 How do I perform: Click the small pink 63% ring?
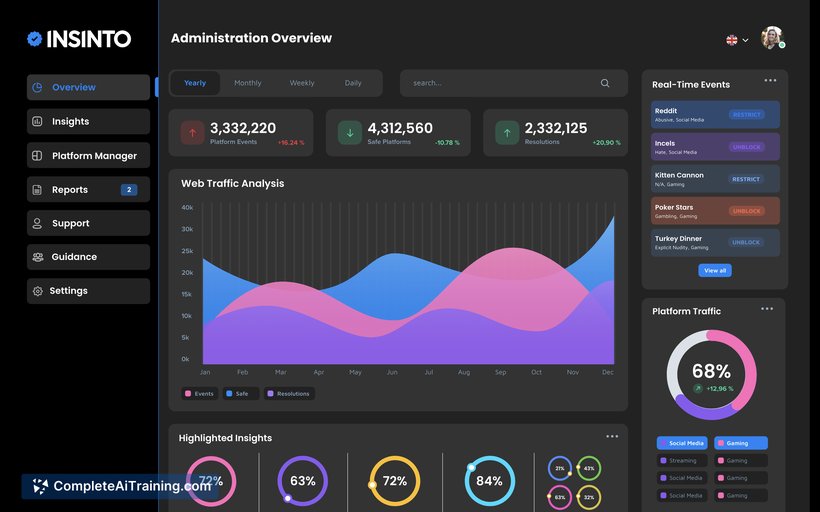click(x=560, y=497)
